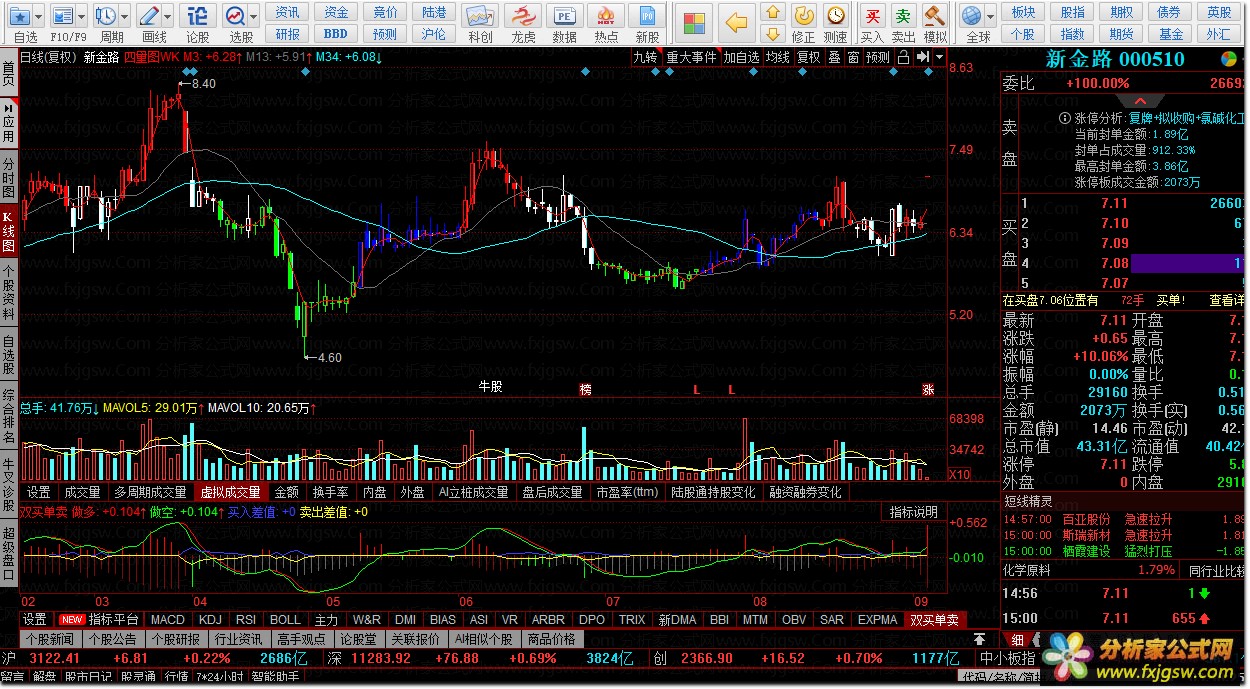Viewport: 1250px width, 689px height.
Task: Open the 虚拟成交量 volume tab
Action: pos(230,492)
